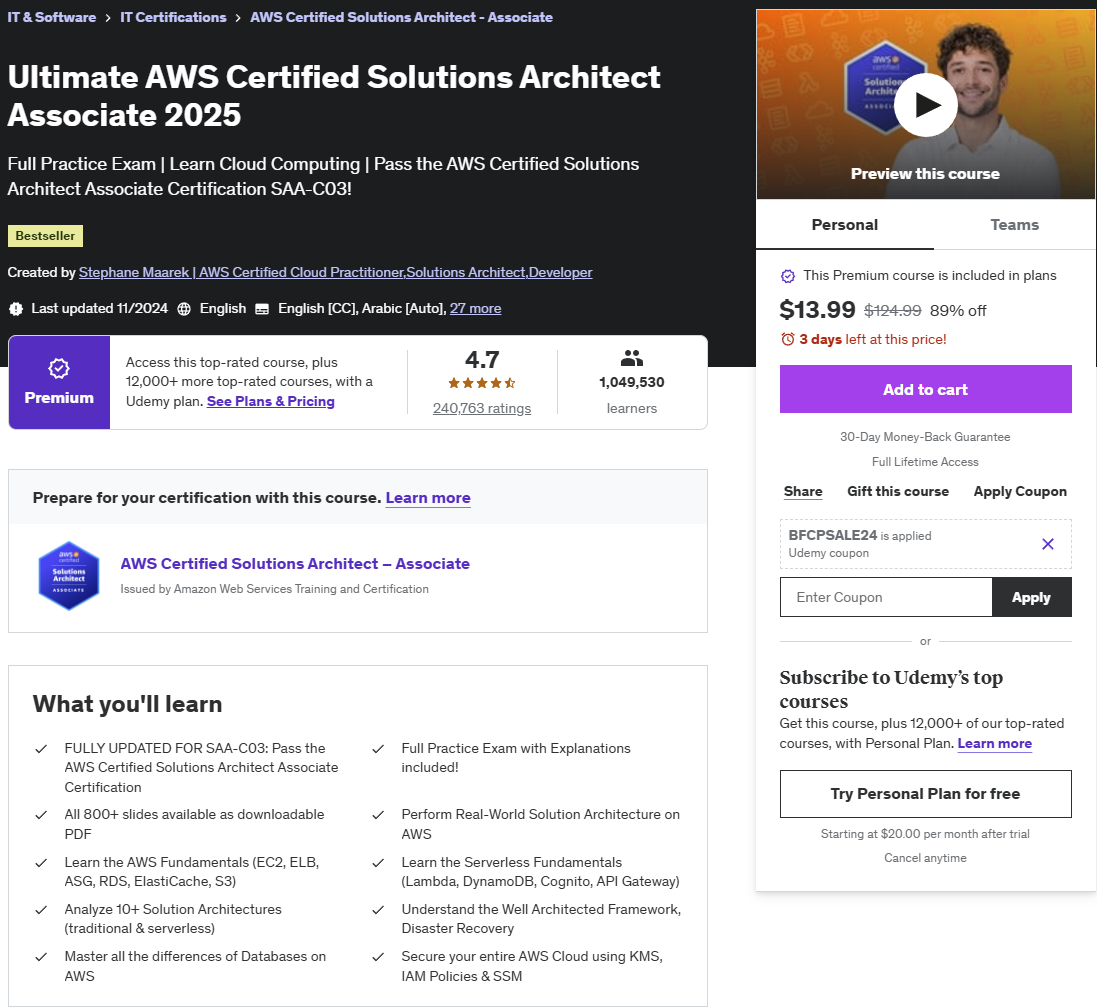This screenshot has width=1097, height=1007.
Task: Click the globe language icon
Action: 184,309
